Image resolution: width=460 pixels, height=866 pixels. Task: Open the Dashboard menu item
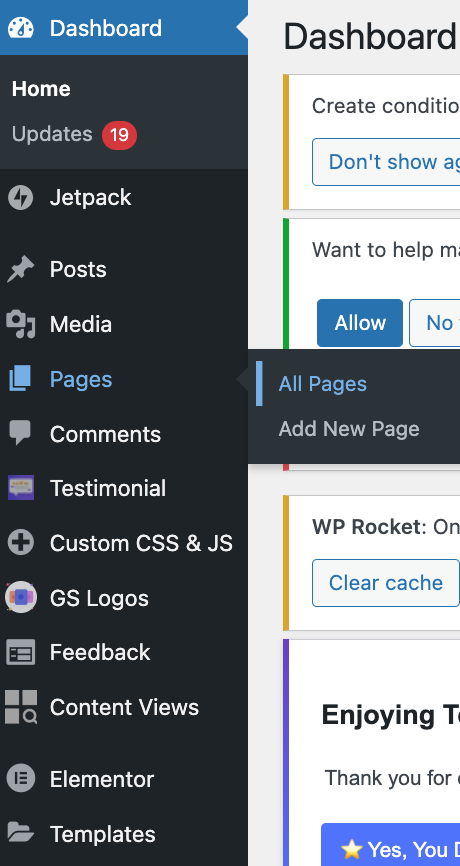click(x=124, y=28)
